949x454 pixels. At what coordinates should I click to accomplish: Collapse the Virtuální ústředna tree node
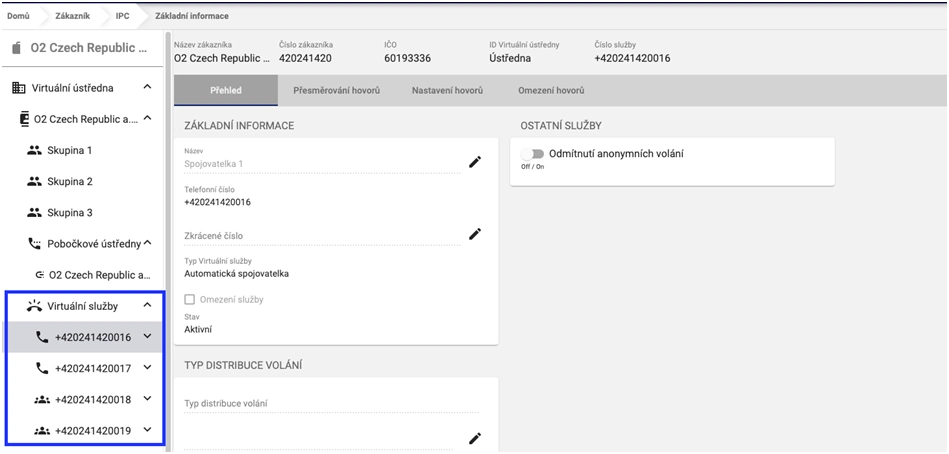tap(147, 88)
